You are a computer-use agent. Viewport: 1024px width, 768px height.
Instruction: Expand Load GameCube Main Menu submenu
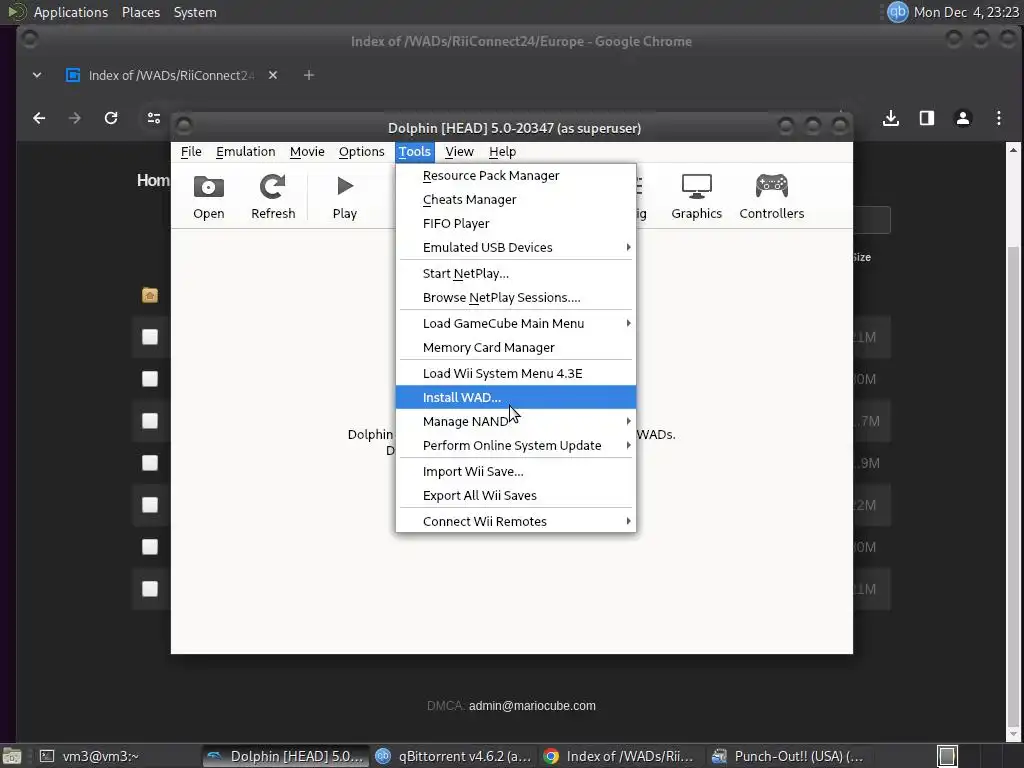(x=516, y=323)
